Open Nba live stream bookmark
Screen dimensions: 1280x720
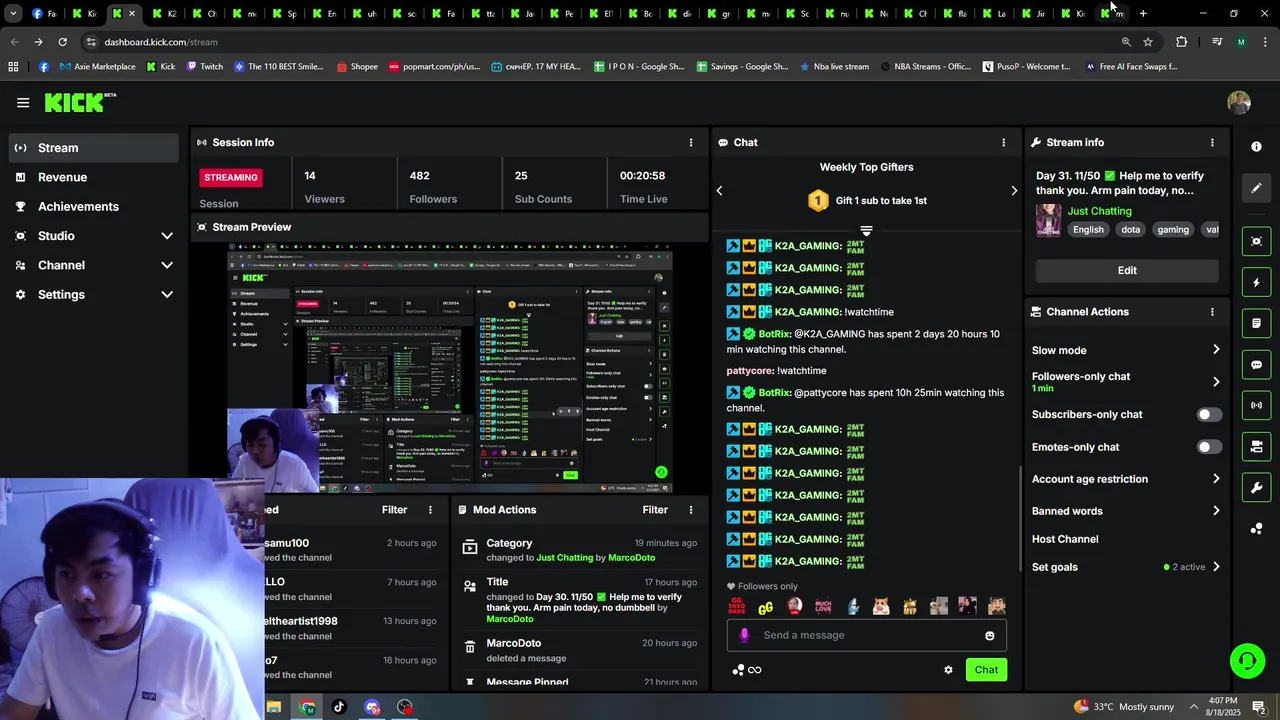pos(833,67)
